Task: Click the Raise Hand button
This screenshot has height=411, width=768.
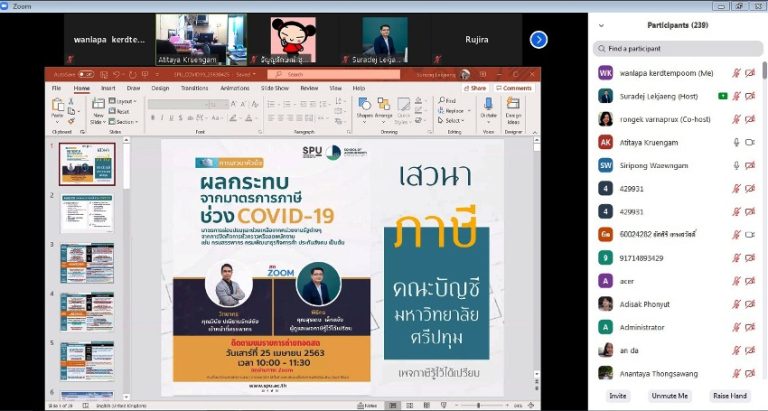Action: [729, 395]
